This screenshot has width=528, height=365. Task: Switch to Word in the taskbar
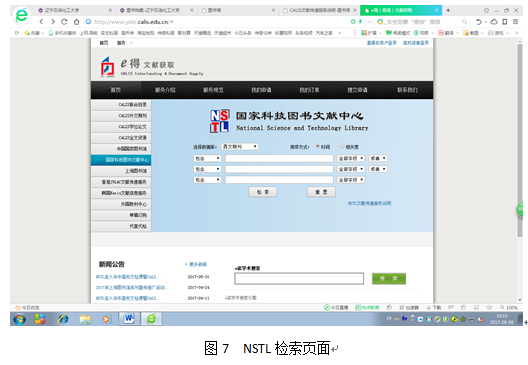click(x=129, y=319)
